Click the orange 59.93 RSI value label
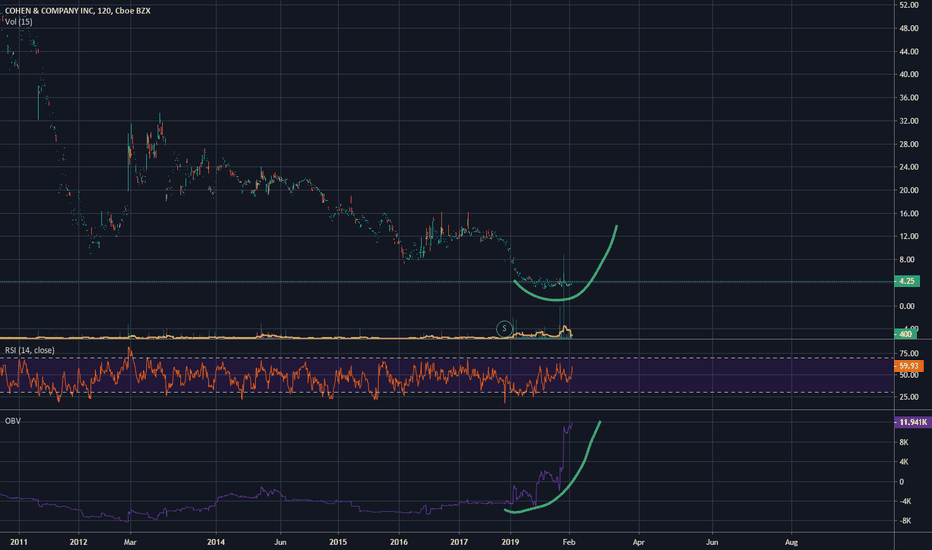This screenshot has height=550, width=932. coord(909,366)
